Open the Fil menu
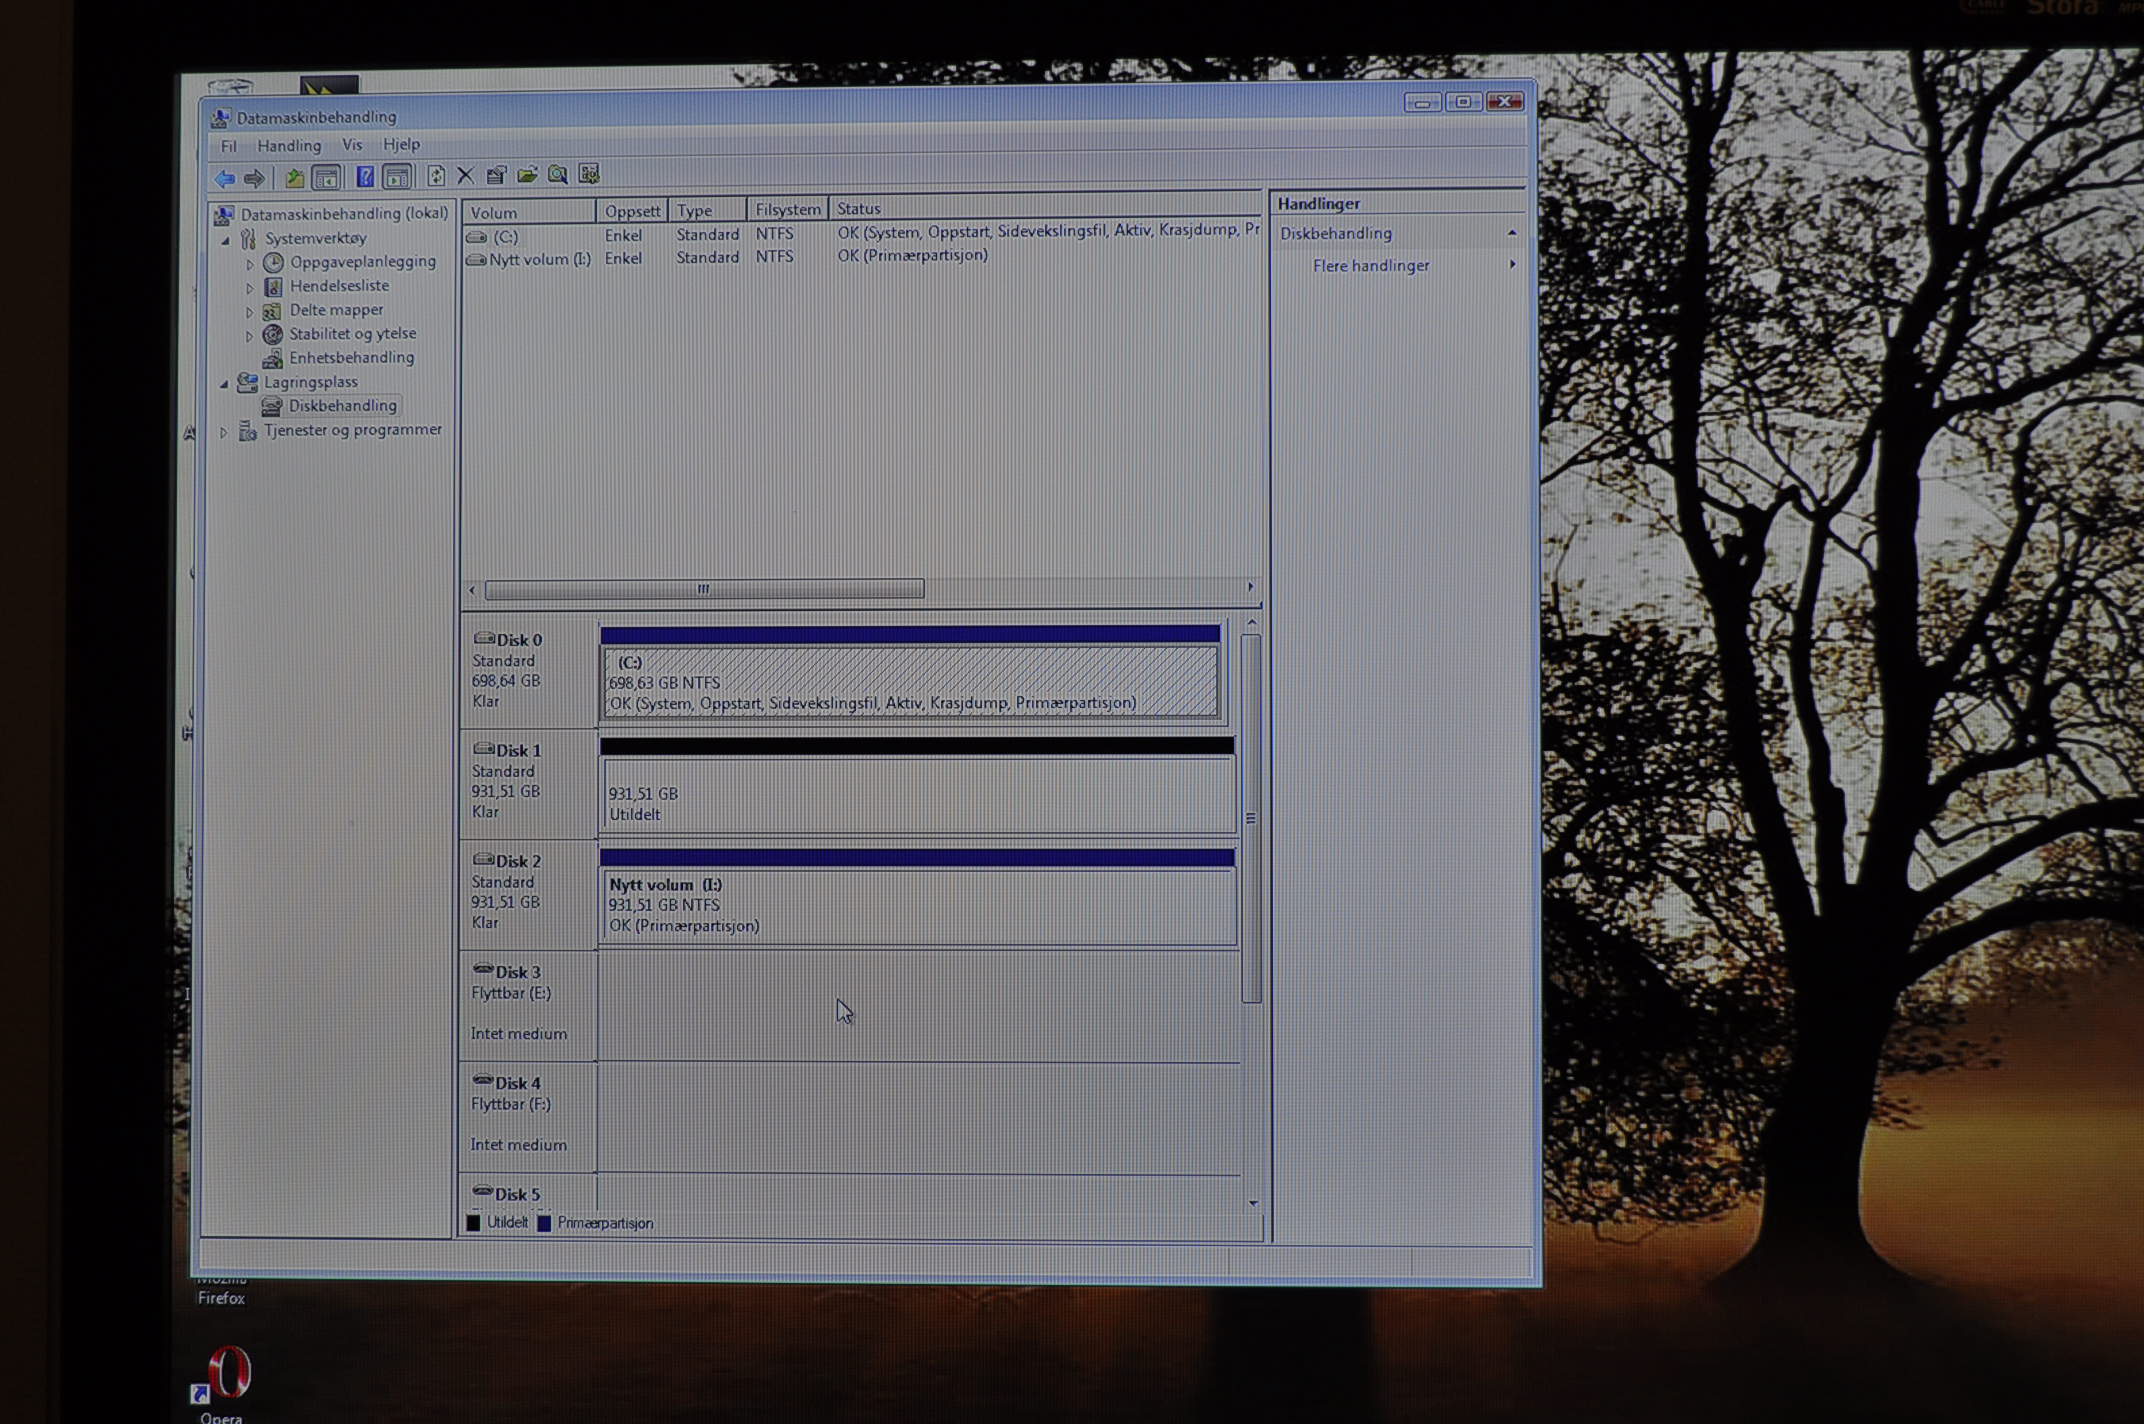 click(x=229, y=146)
